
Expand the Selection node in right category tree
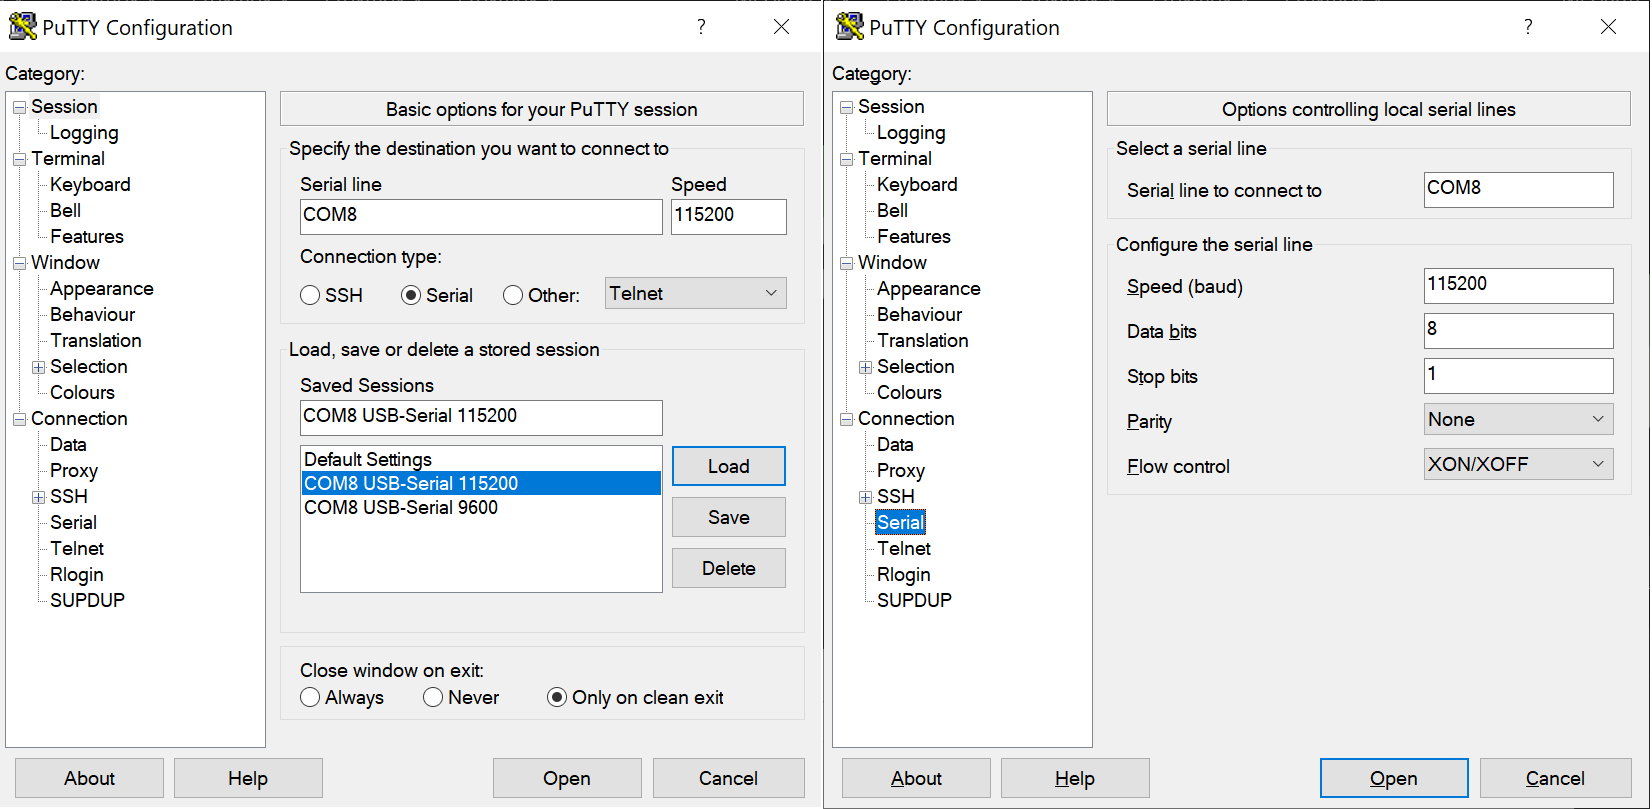[x=865, y=367]
